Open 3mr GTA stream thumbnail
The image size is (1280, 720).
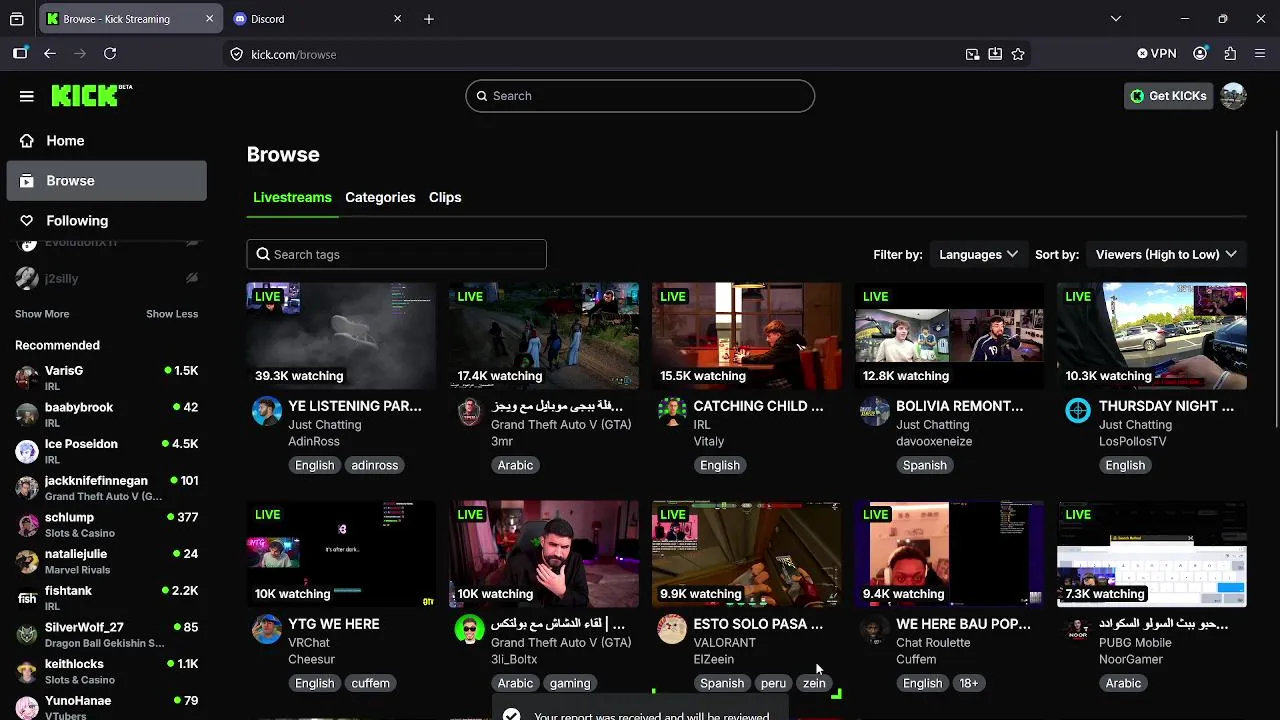pos(544,336)
